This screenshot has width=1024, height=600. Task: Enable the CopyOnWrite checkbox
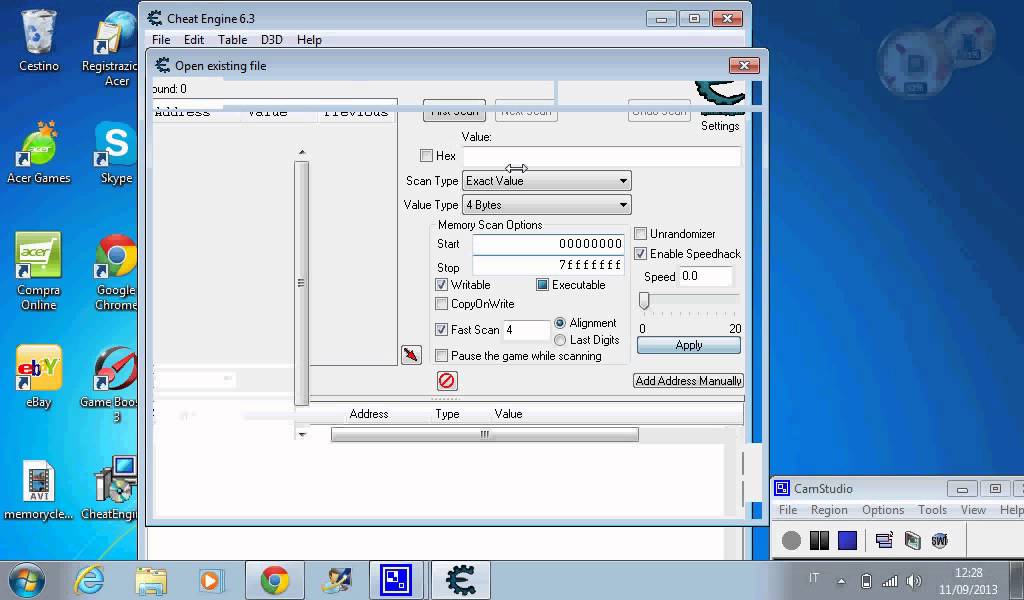[x=441, y=304]
